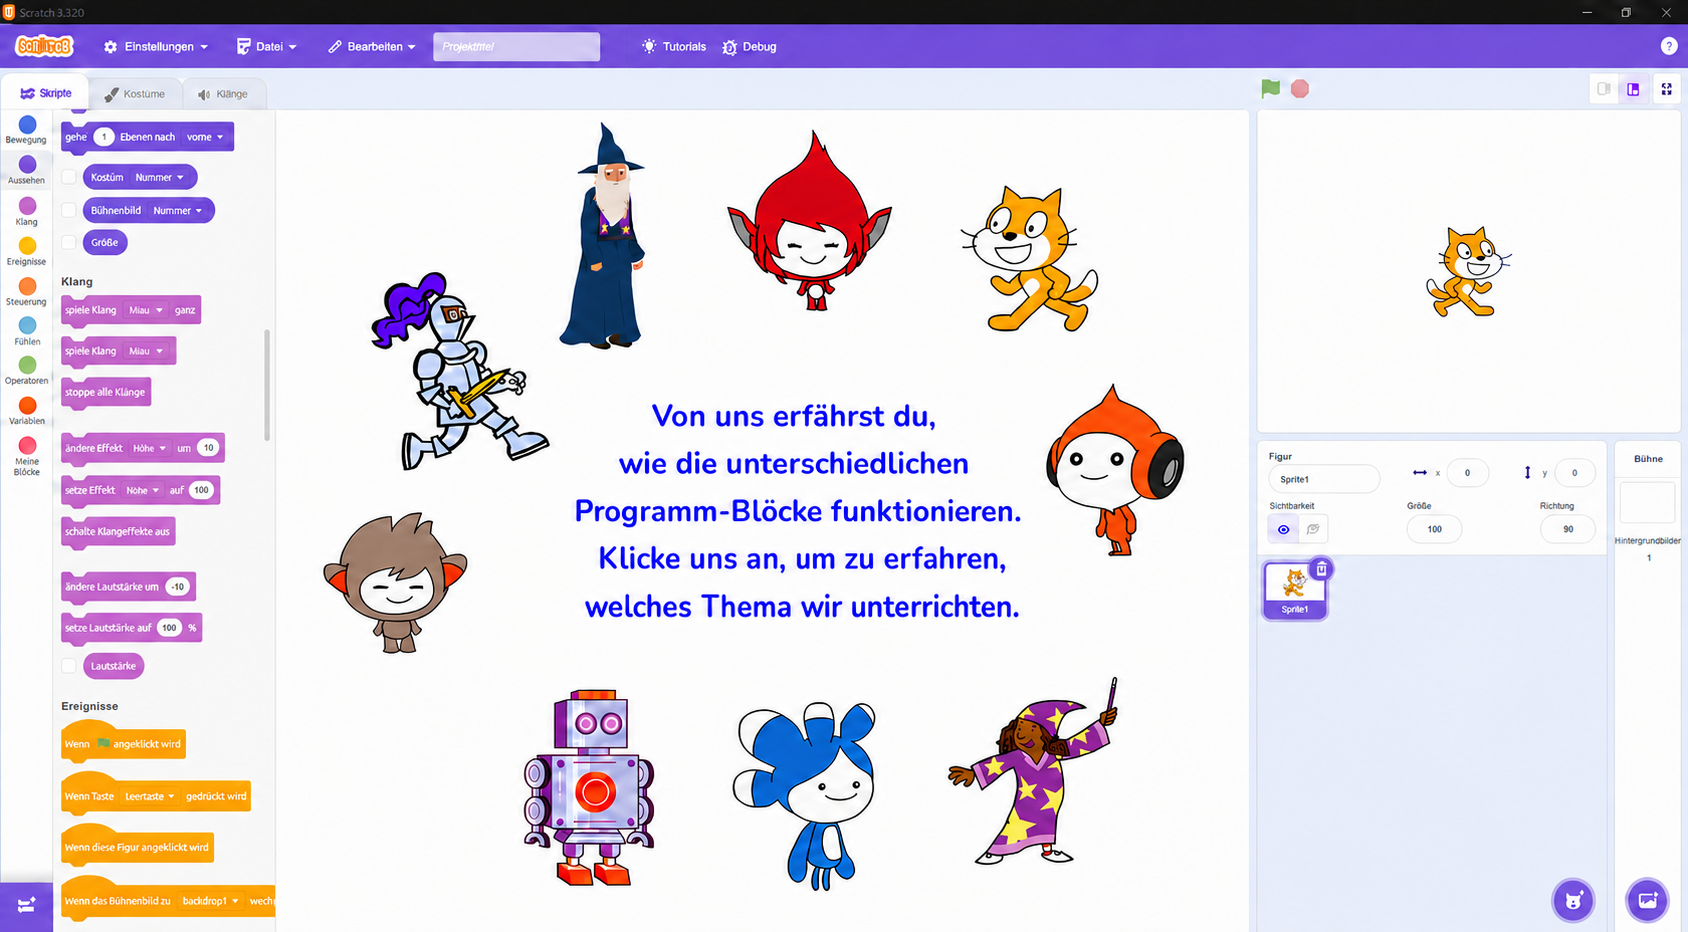
Task: Open the Tutorials menu item
Action: click(x=674, y=47)
